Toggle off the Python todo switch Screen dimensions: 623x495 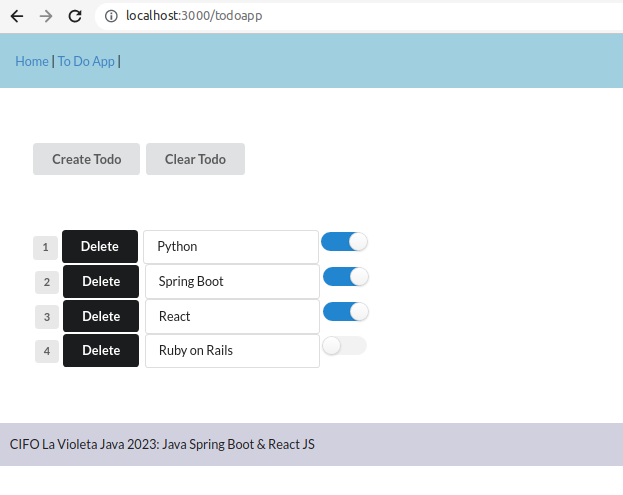pos(344,242)
